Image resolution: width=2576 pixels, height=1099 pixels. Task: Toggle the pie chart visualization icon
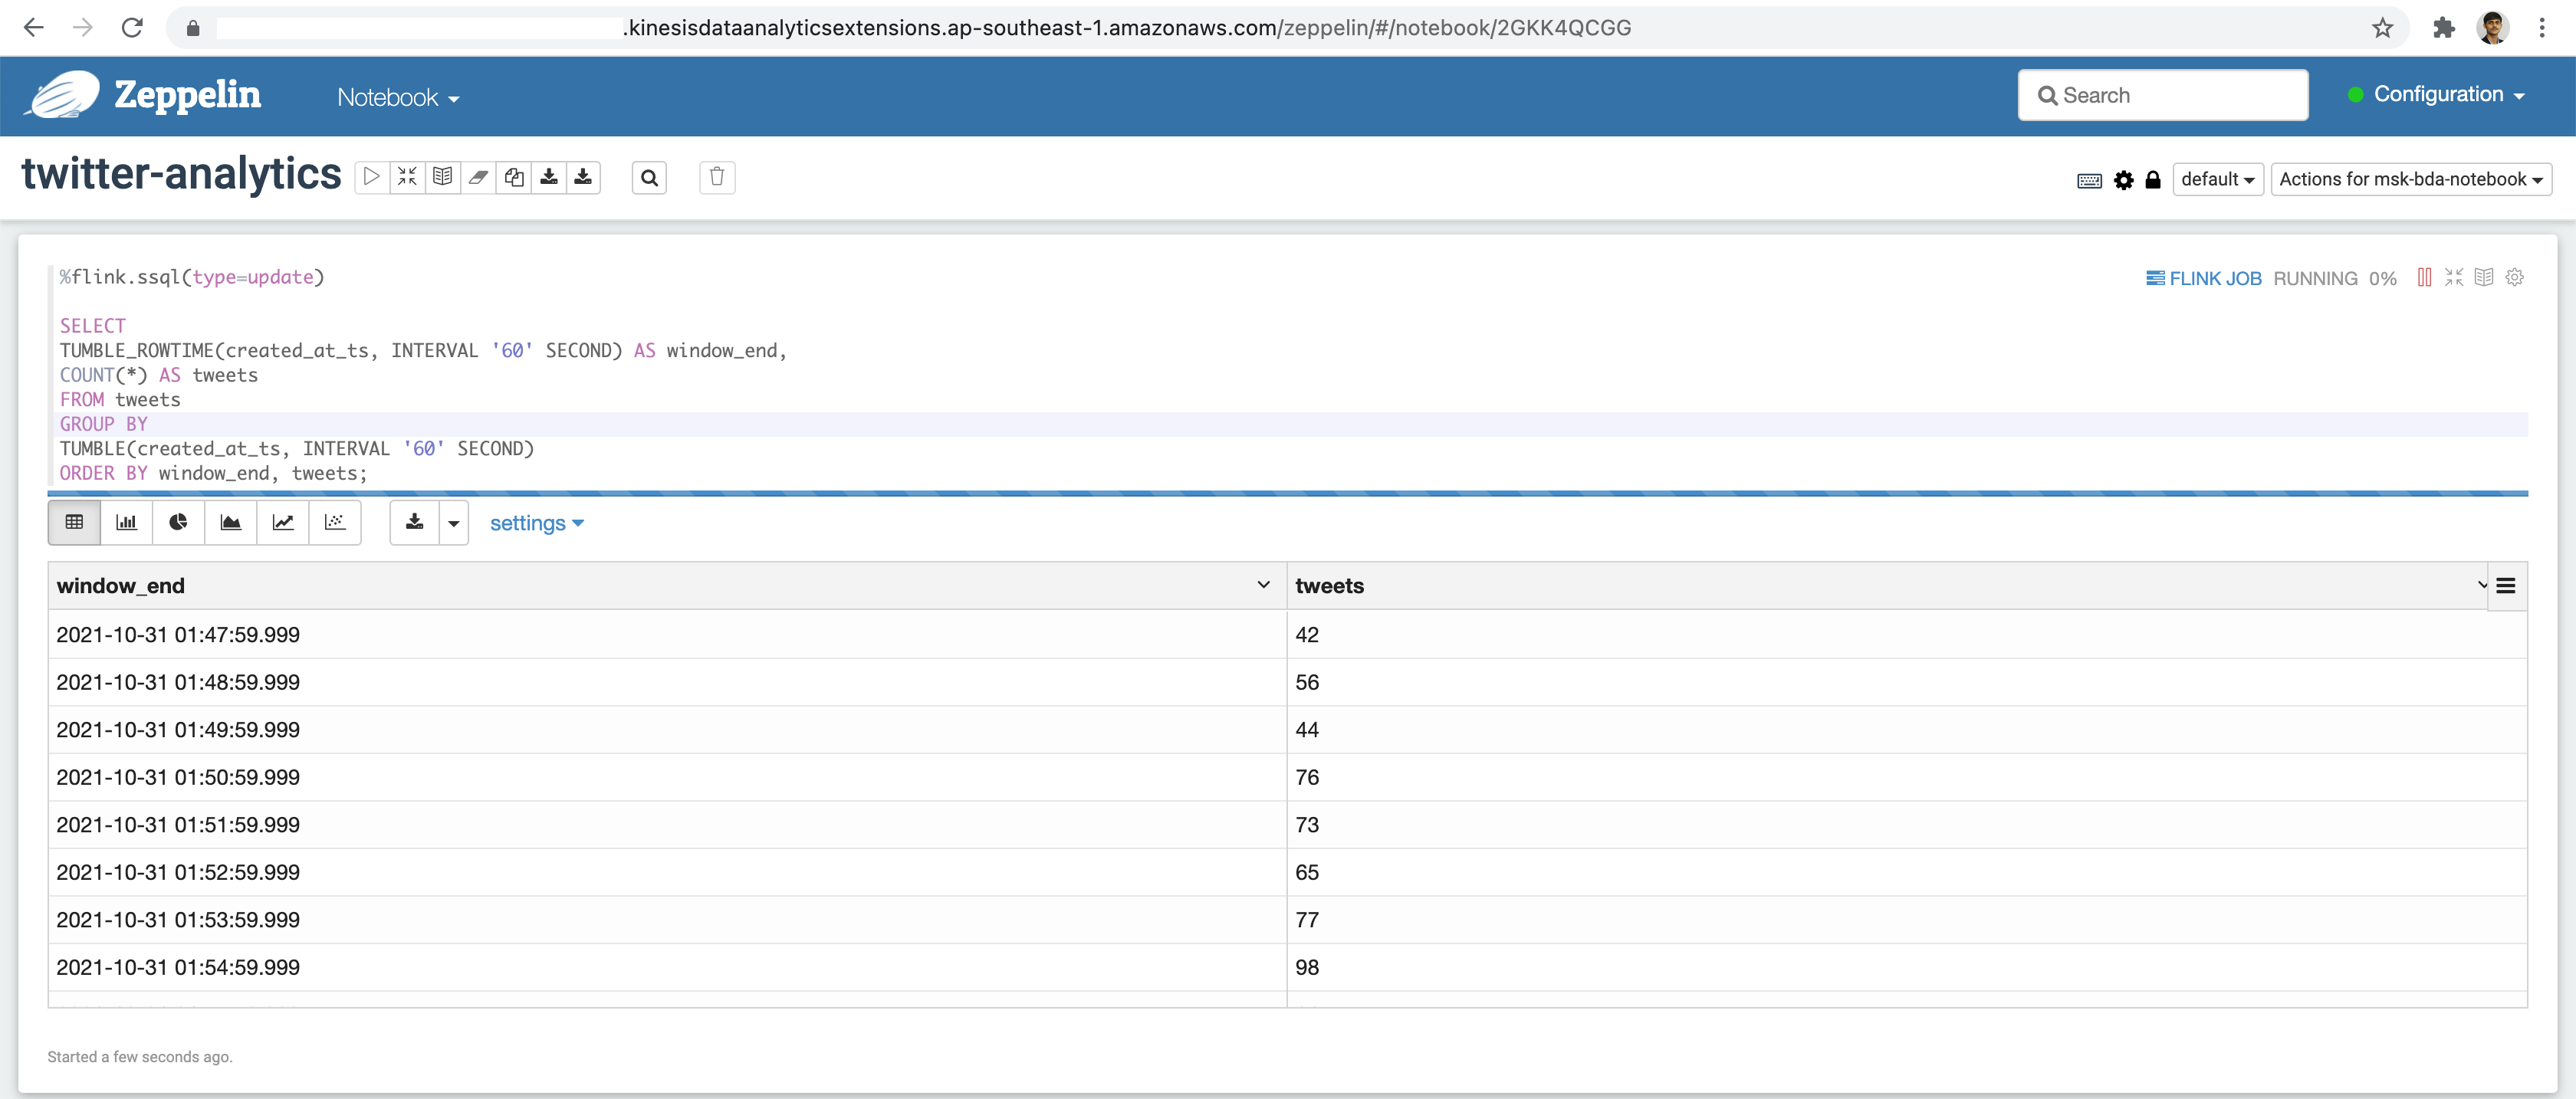pos(177,523)
